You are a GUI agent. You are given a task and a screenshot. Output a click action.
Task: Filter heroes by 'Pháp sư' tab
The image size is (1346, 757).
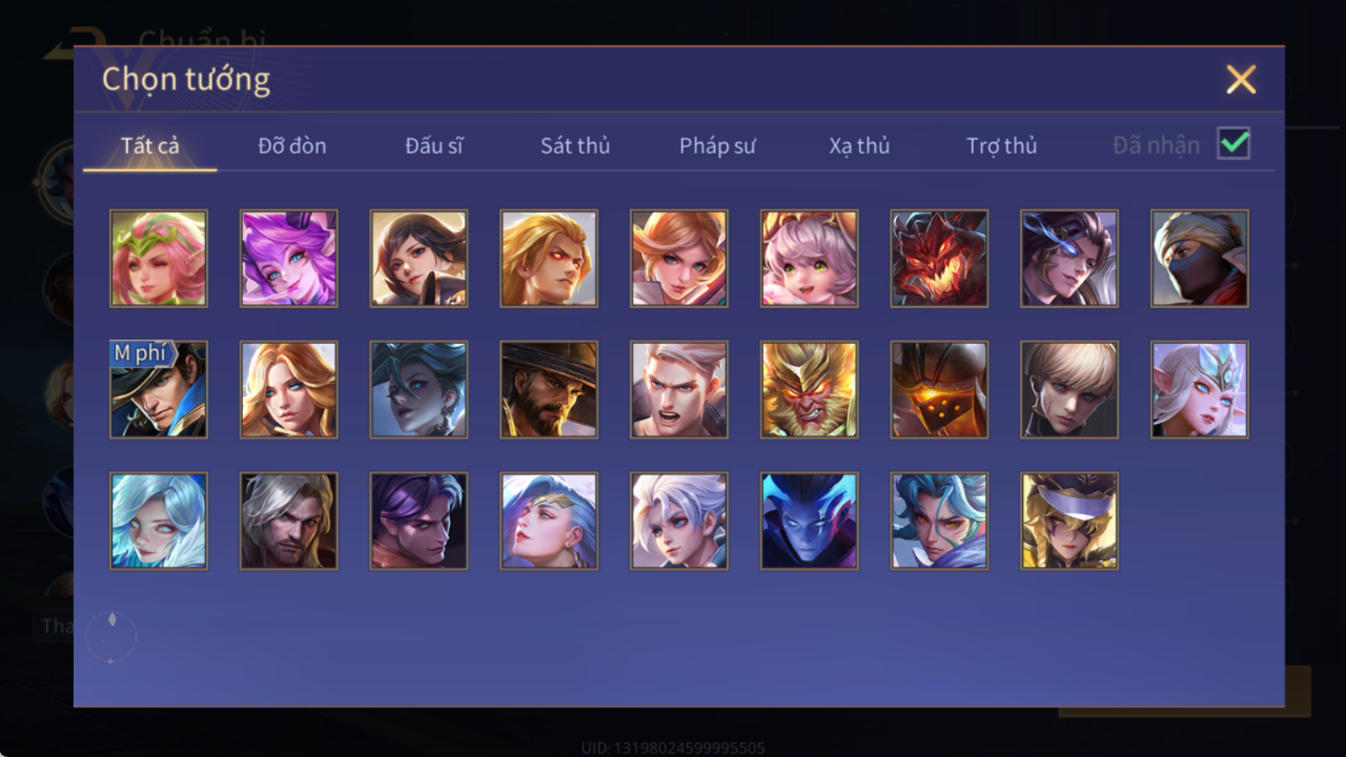(717, 146)
